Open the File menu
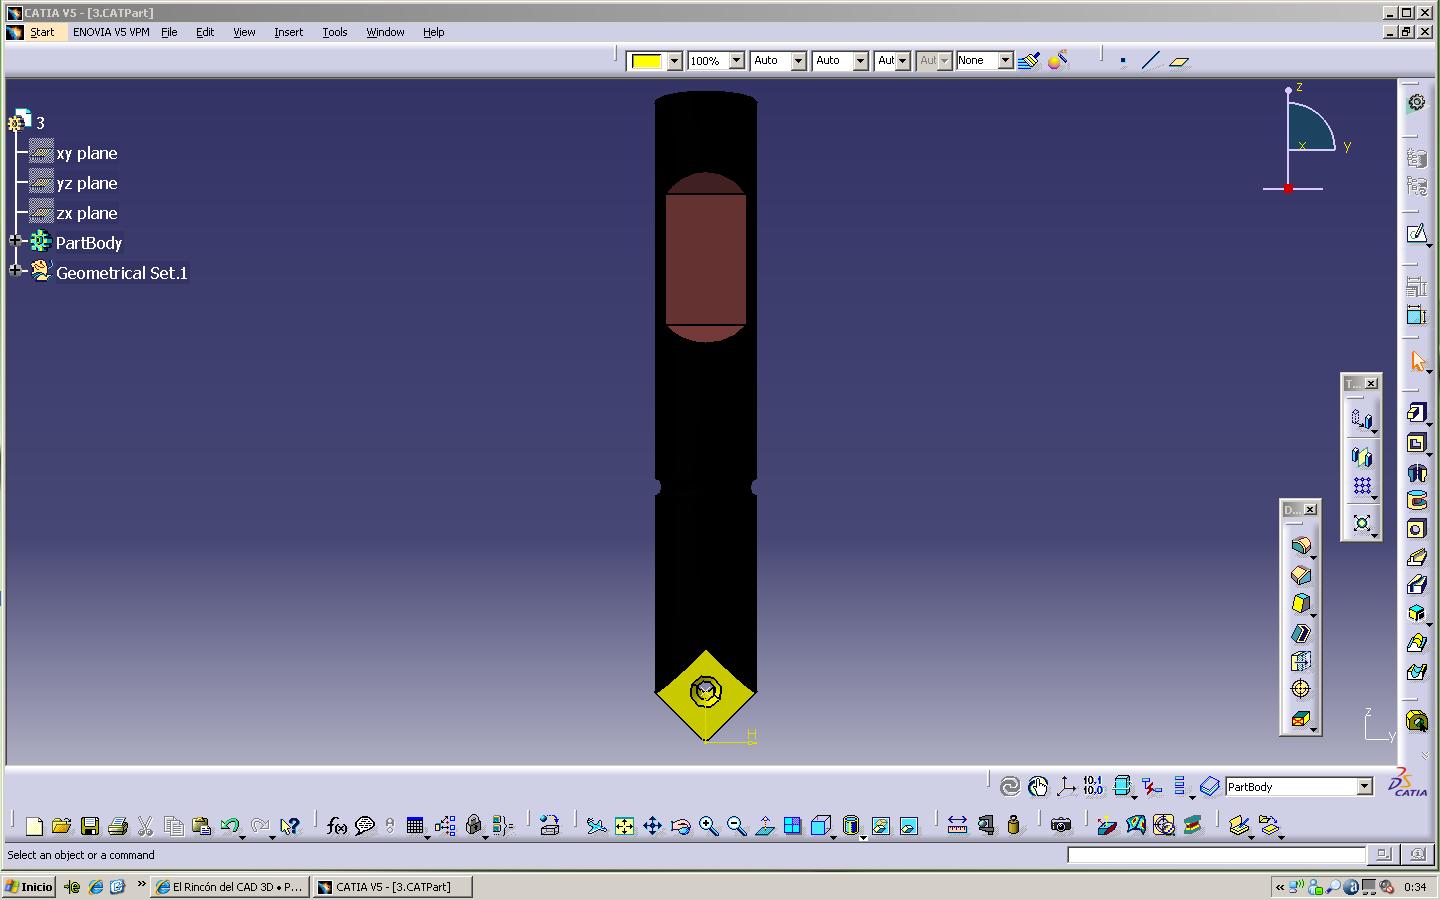Image resolution: width=1440 pixels, height=900 pixels. pyautogui.click(x=169, y=32)
